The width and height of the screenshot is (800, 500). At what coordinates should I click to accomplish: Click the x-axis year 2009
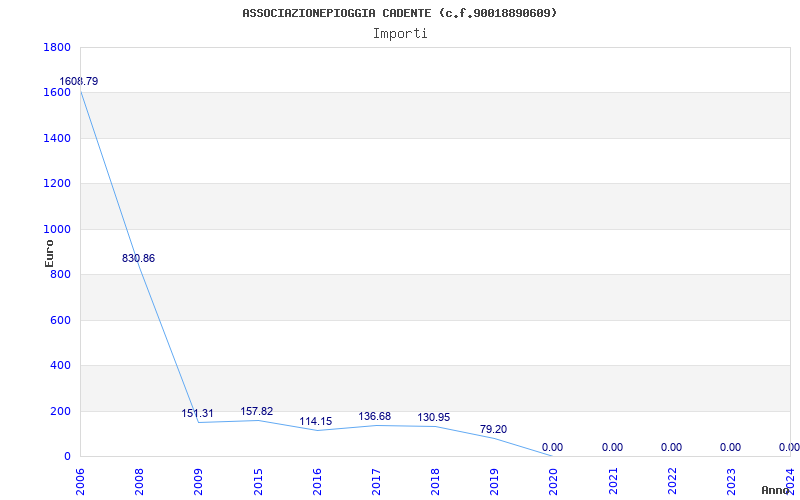click(x=198, y=482)
